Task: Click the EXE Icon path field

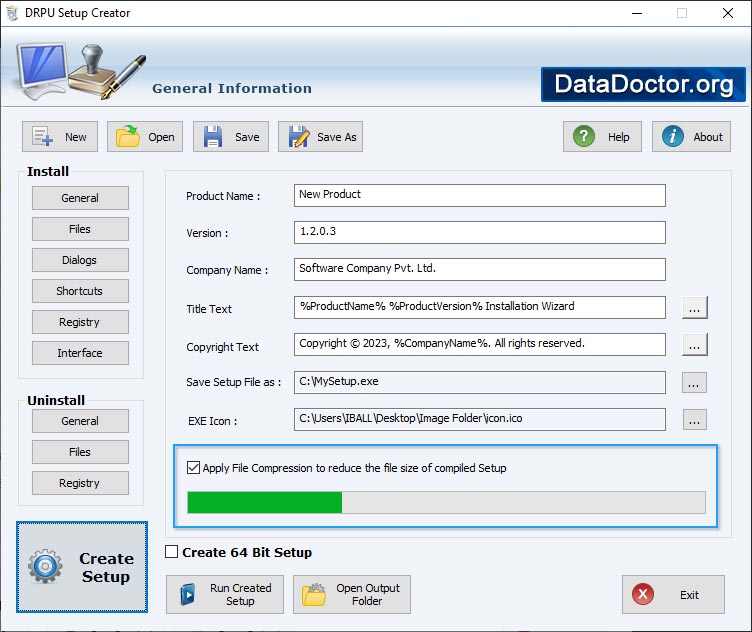Action: point(480,420)
